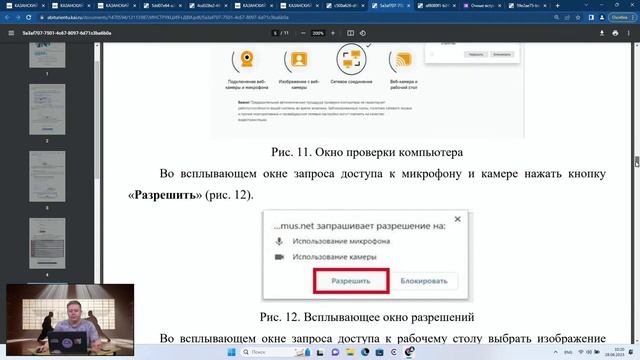Go back to previous page
The image size is (640, 360).
click(x=7, y=18)
